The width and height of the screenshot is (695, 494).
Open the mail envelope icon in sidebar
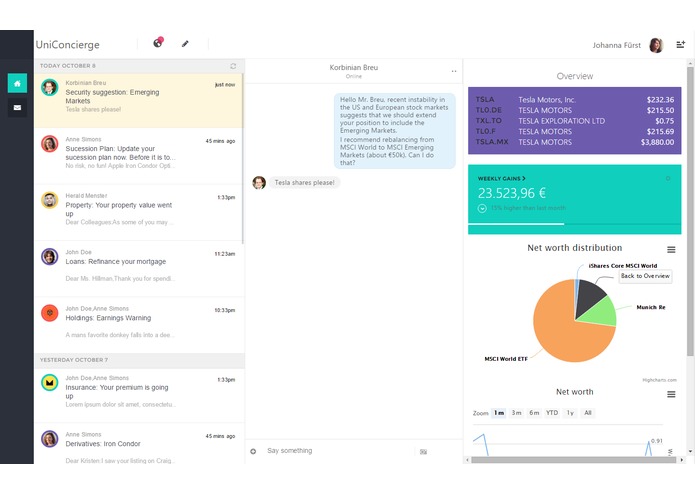[x=17, y=108]
